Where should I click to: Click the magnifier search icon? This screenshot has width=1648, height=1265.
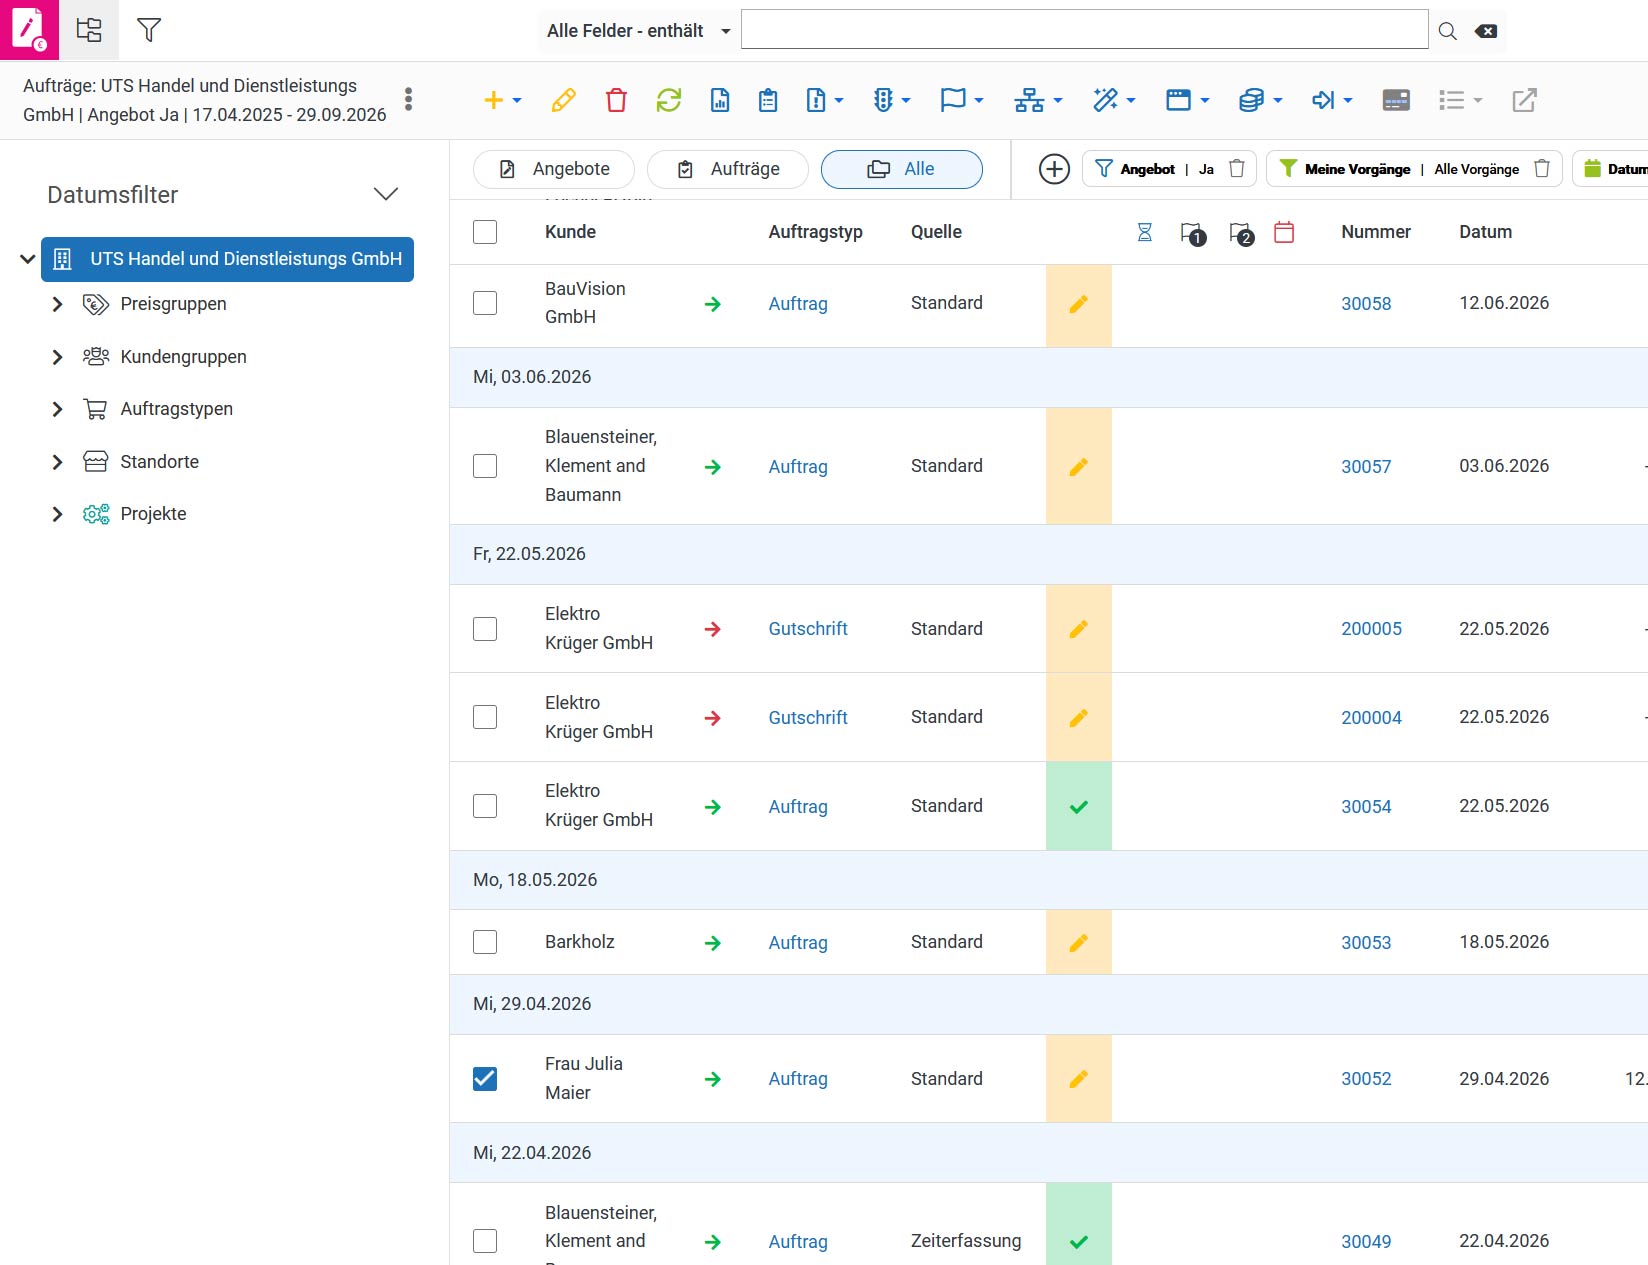click(1447, 31)
